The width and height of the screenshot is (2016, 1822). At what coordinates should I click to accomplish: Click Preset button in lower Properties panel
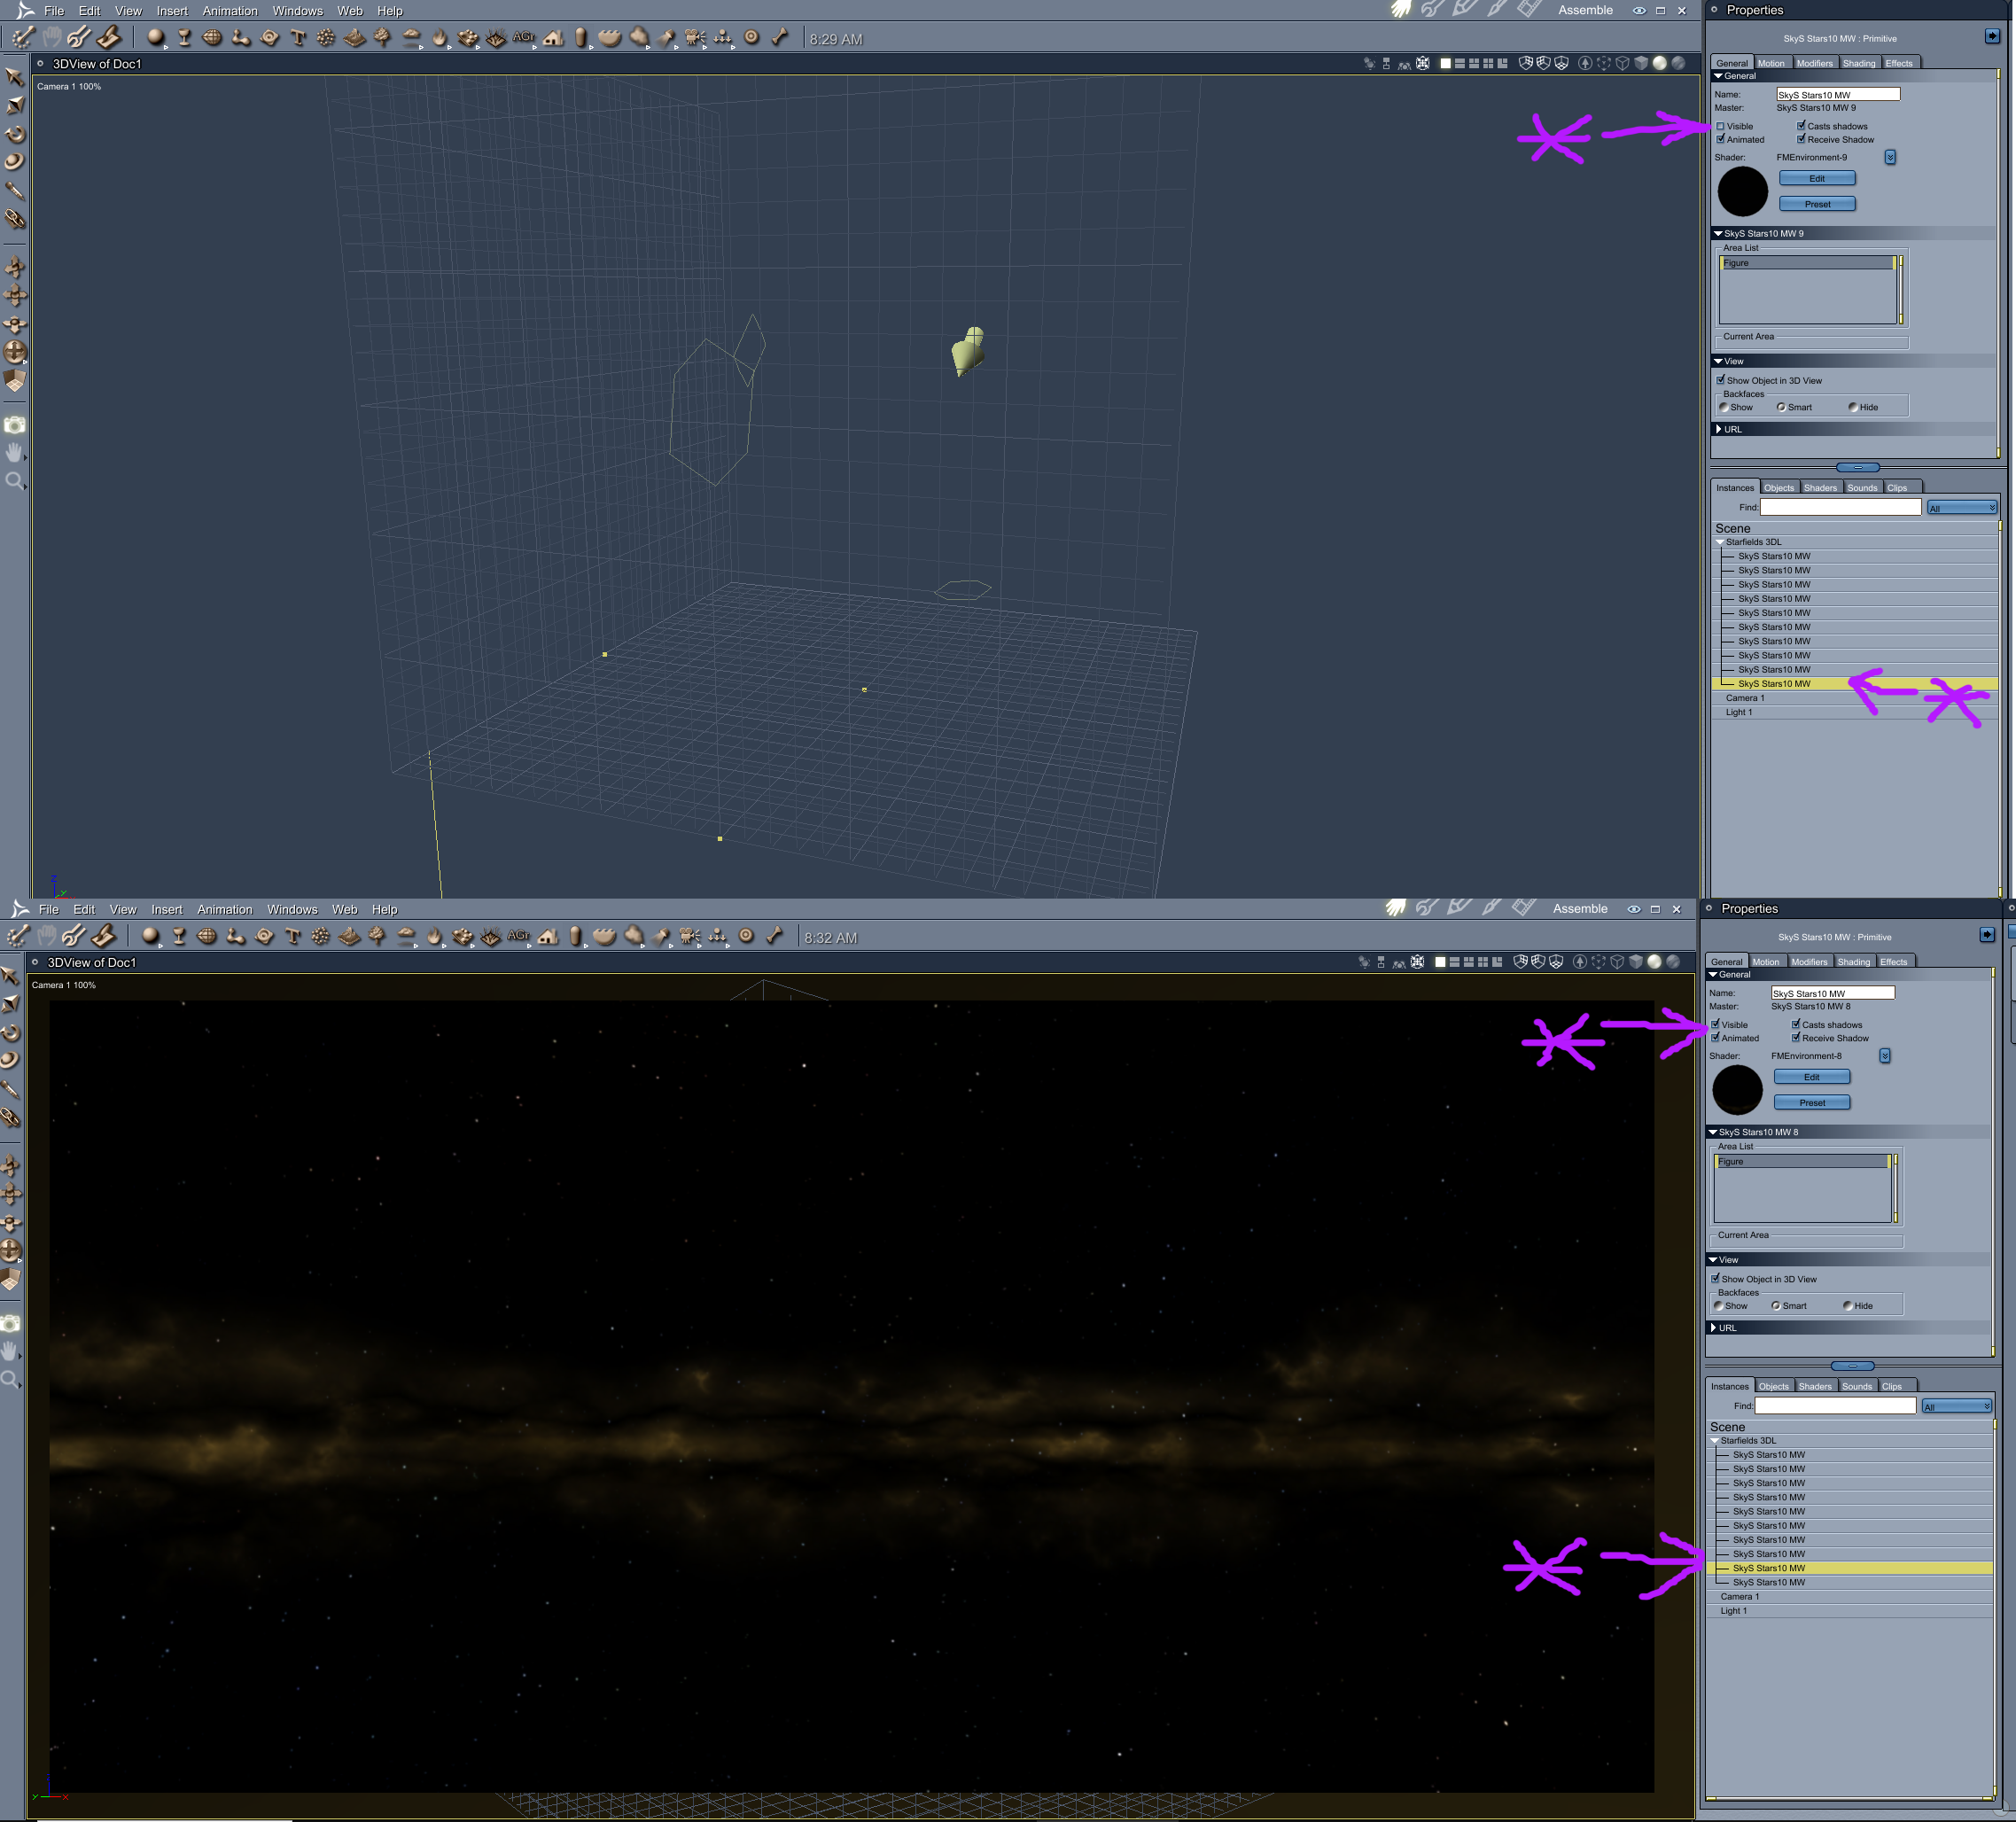coord(1812,1102)
